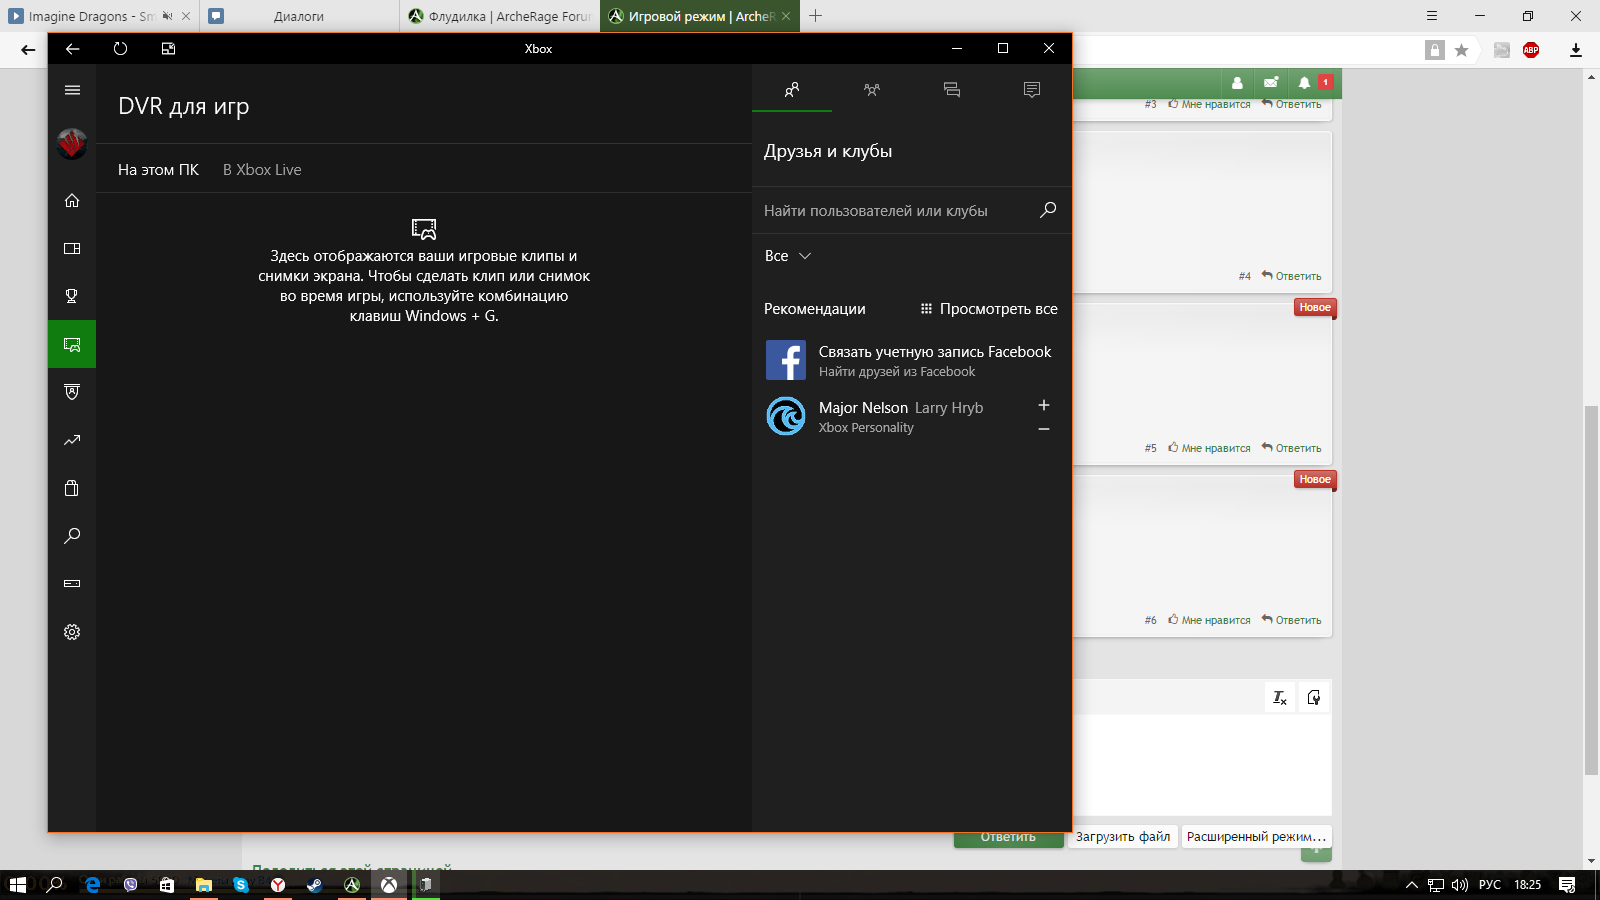Open the Major Nelson profile picture
The height and width of the screenshot is (900, 1600).
(x=786, y=416)
